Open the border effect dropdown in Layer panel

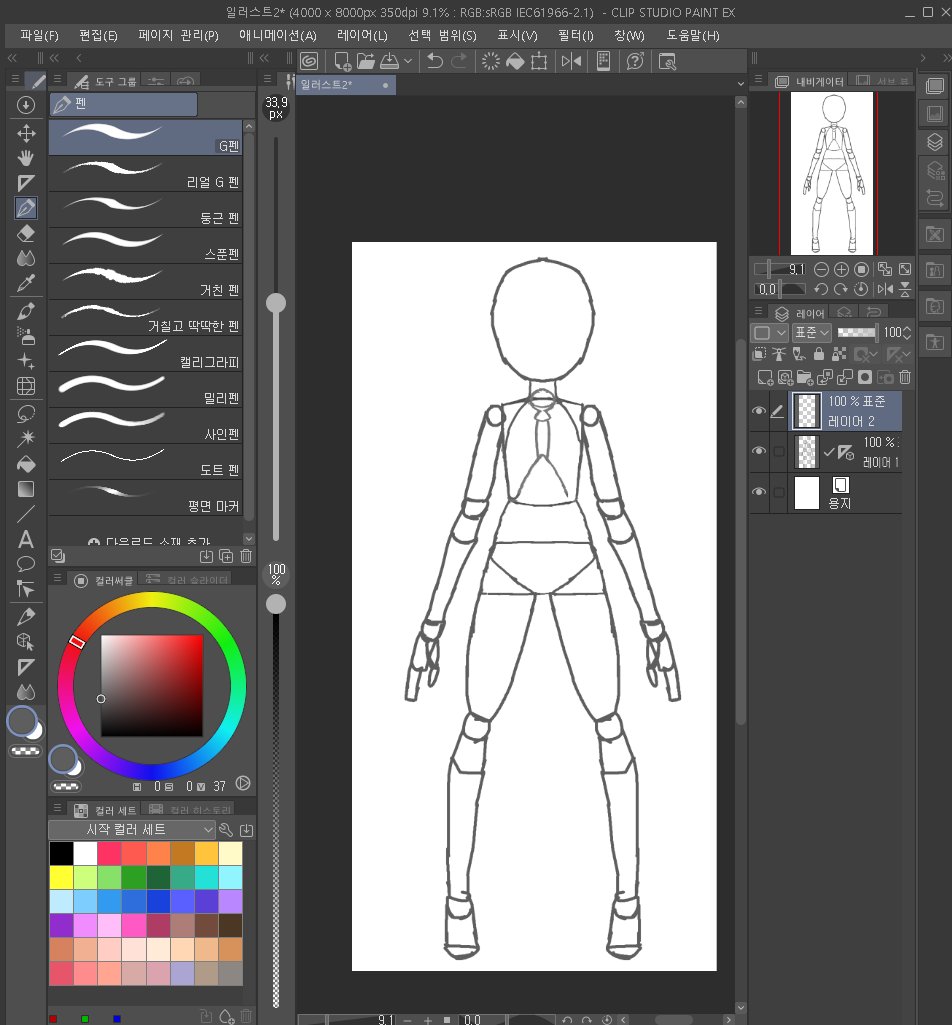click(x=770, y=333)
